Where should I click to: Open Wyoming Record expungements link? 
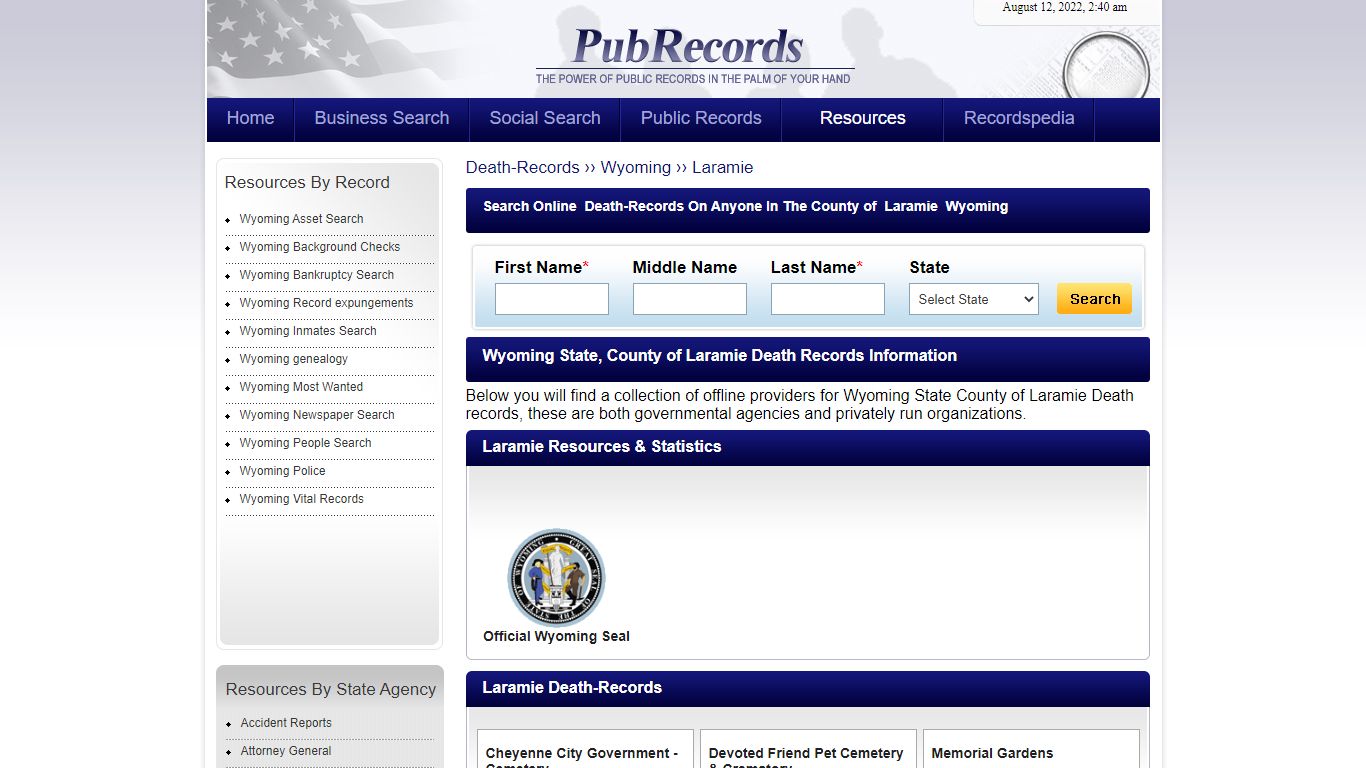tap(326, 303)
